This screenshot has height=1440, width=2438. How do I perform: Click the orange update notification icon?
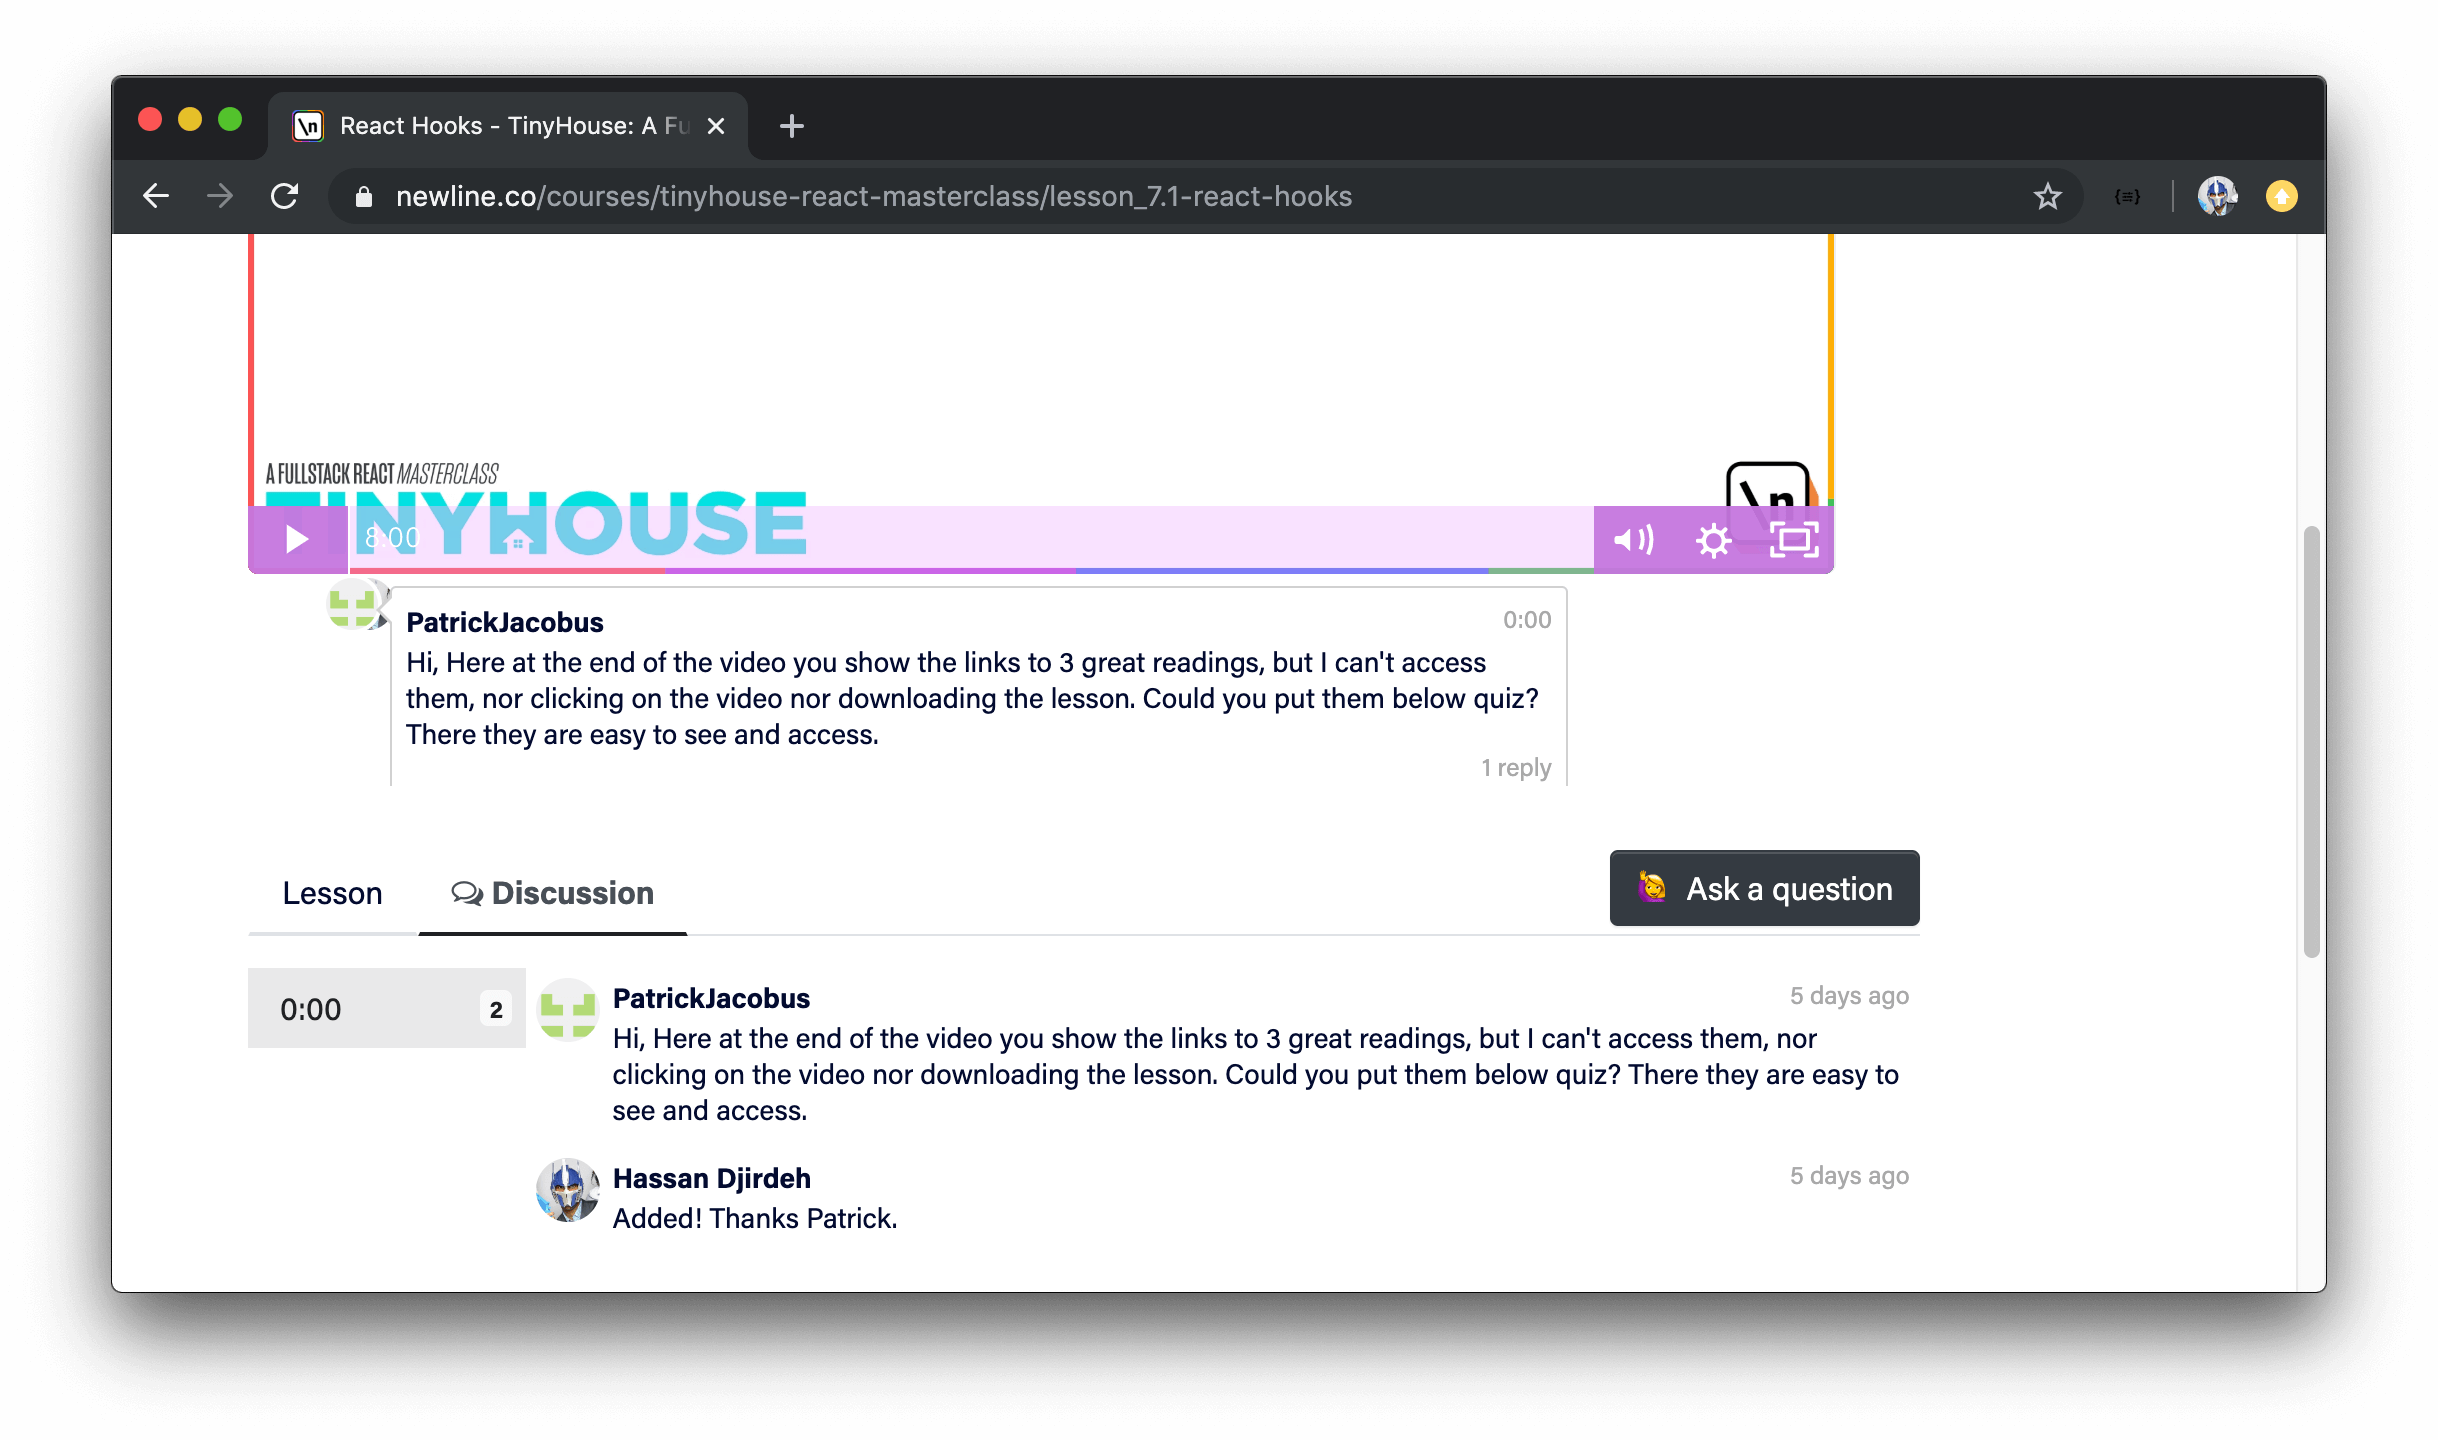point(2281,196)
